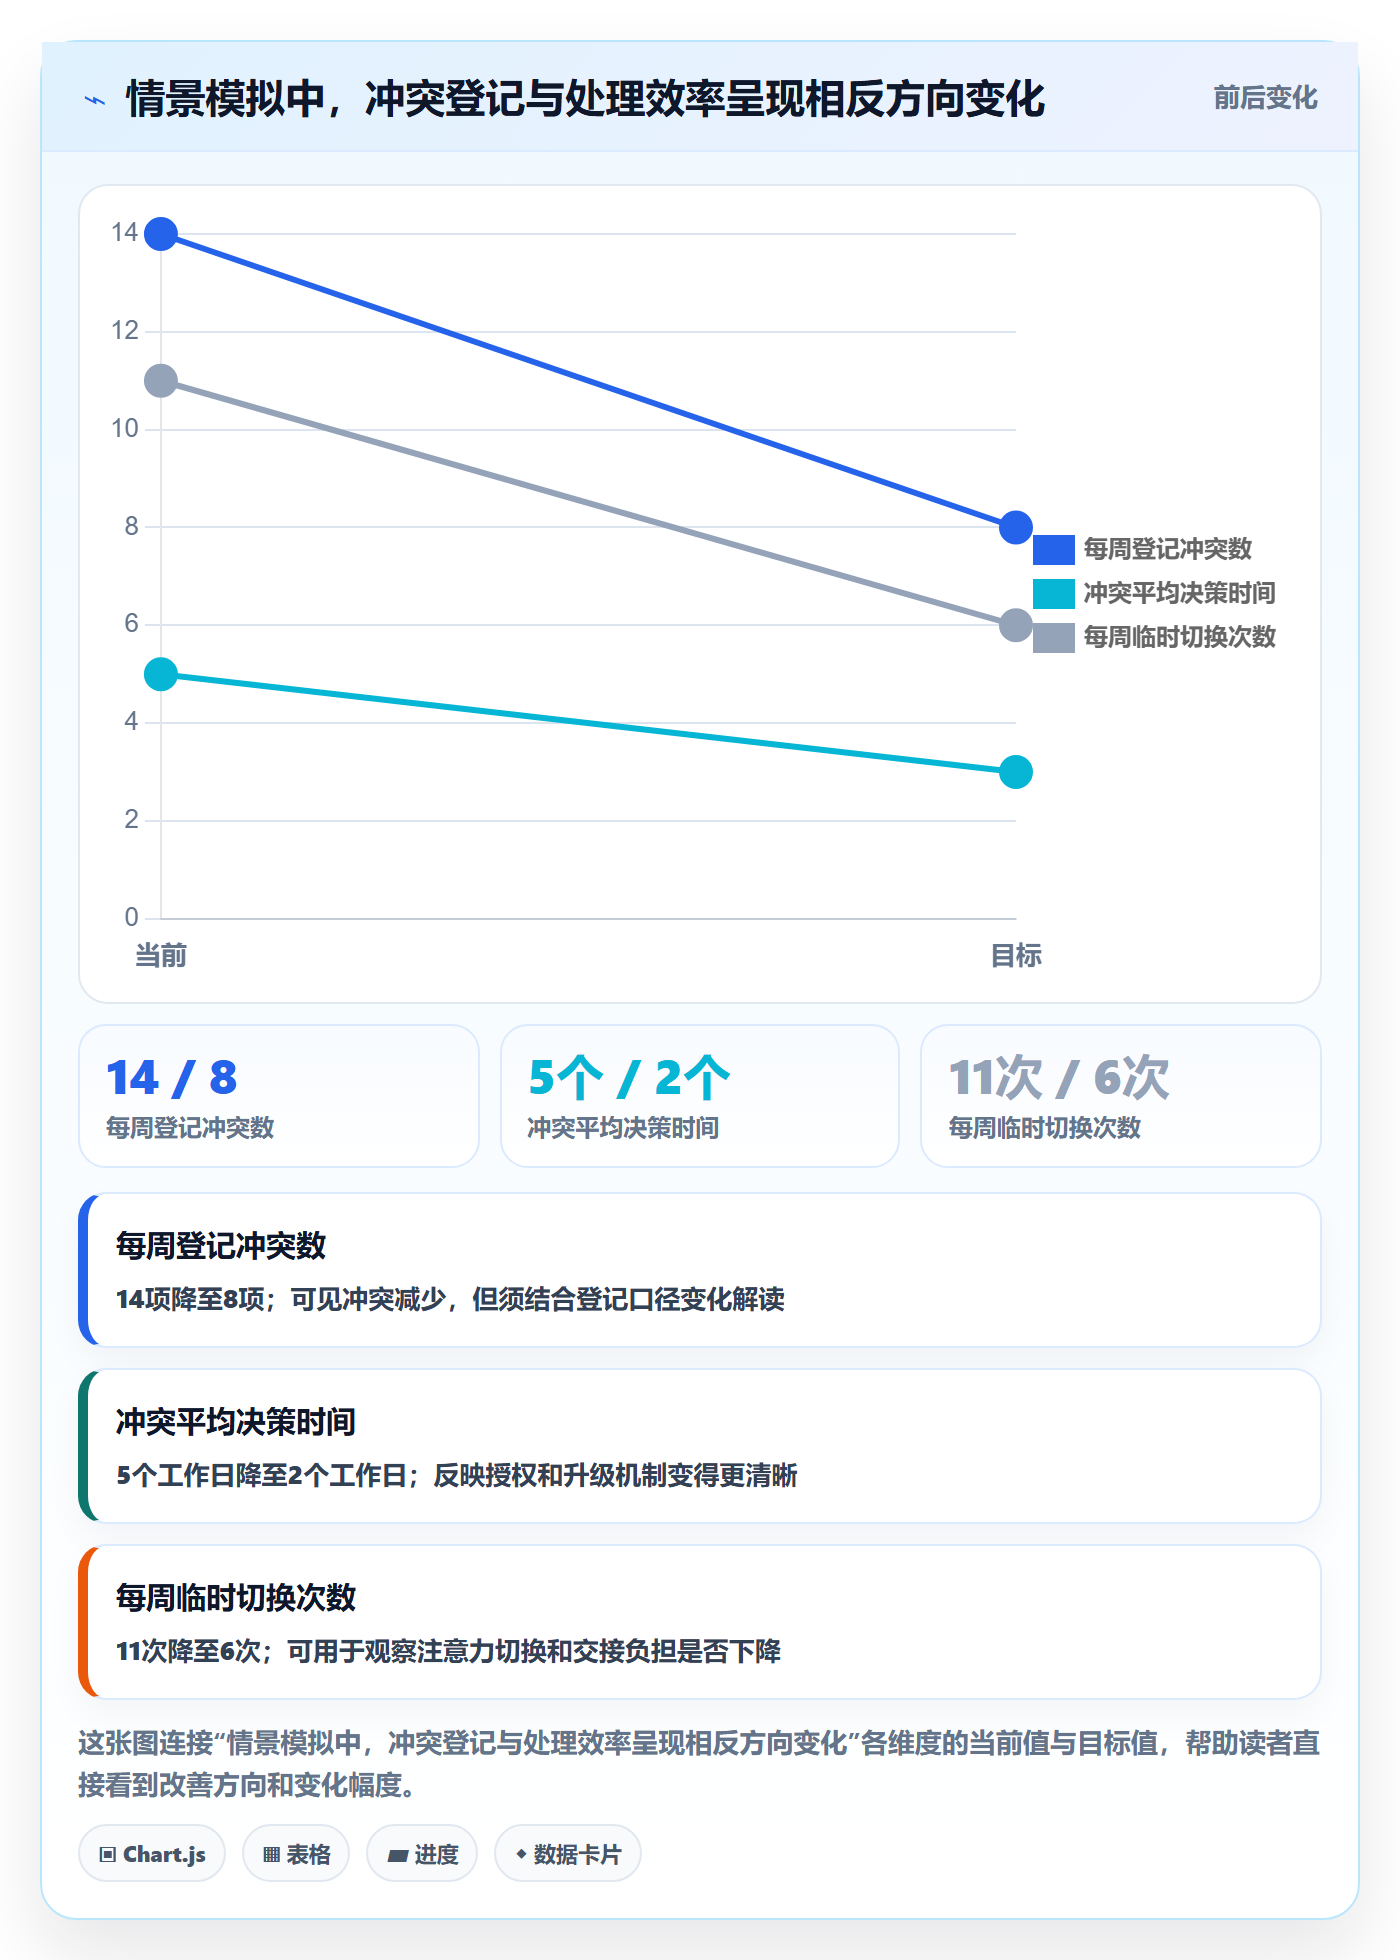1400x1960 pixels.
Task: Select the Chart.js tag
Action: pos(152,1854)
